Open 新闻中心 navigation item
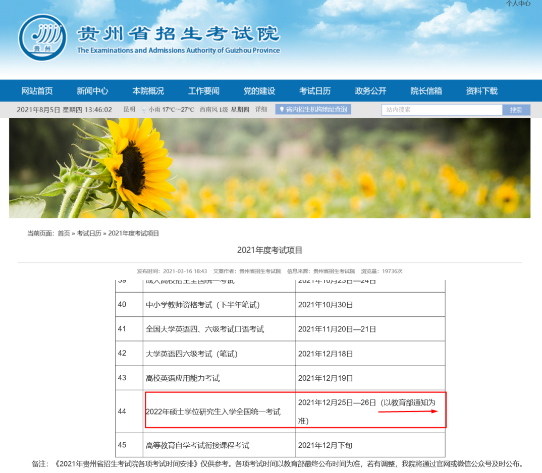Viewport: 542px width, 473px height. (x=92, y=91)
